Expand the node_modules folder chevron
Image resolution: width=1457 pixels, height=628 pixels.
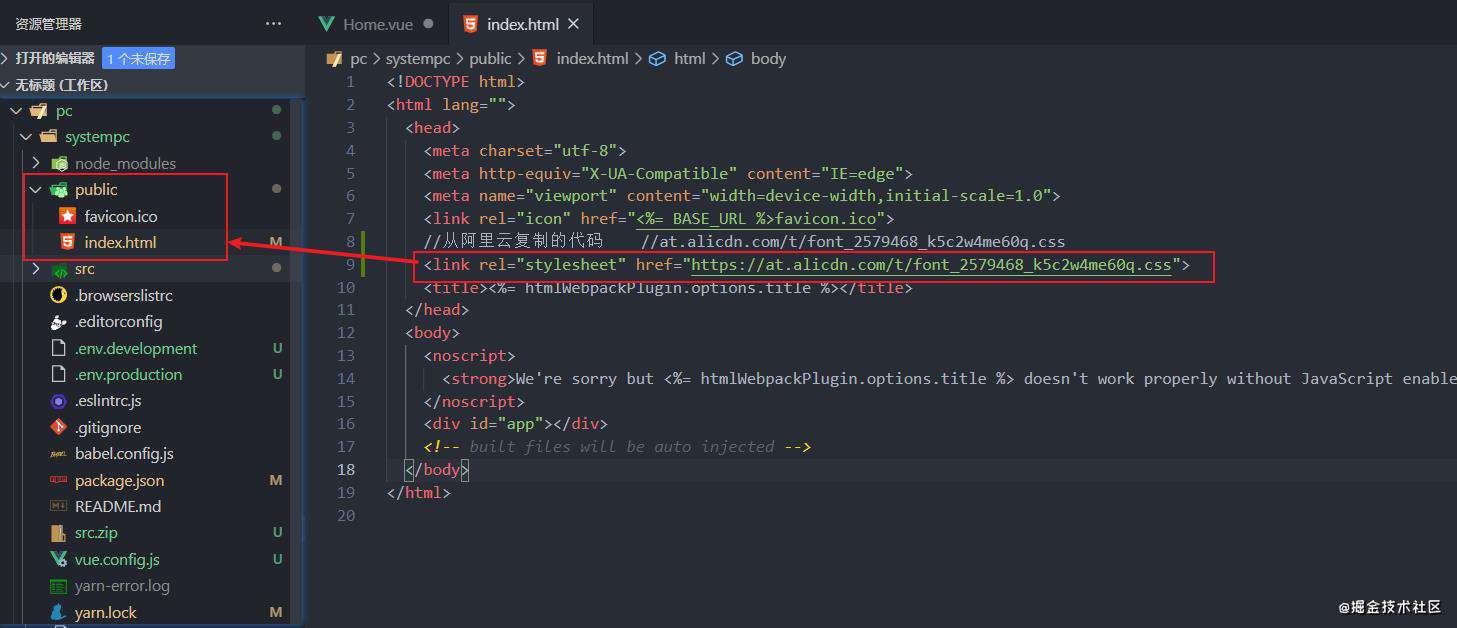(x=36, y=163)
